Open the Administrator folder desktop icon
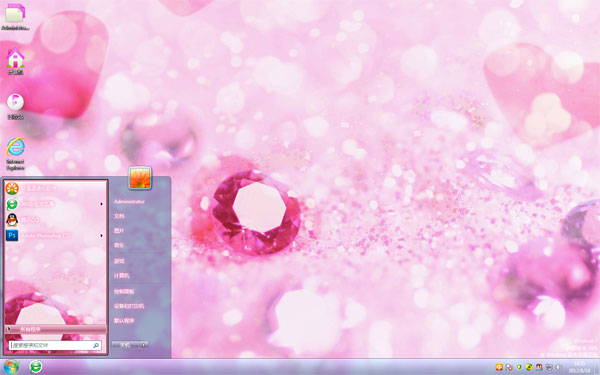The width and height of the screenshot is (600, 375). coord(15,16)
